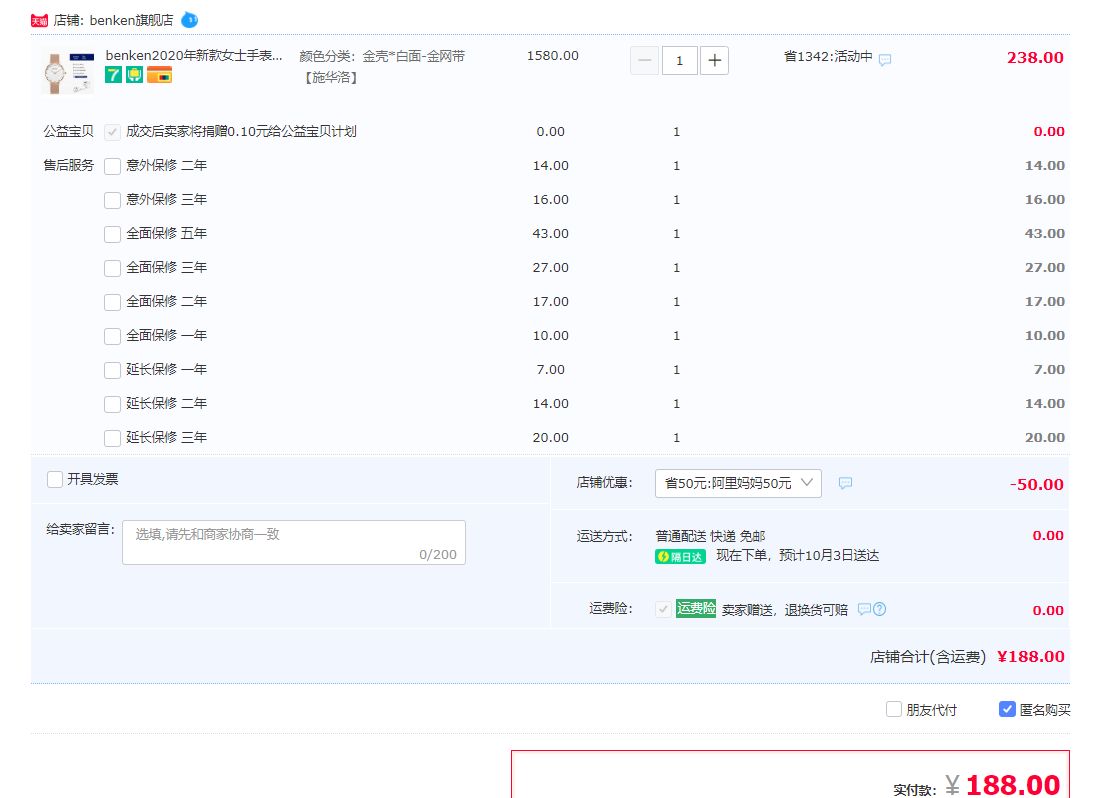Viewport: 1100px width, 798px height.
Task: Check 全面保修 三年 option
Action: point(112,268)
